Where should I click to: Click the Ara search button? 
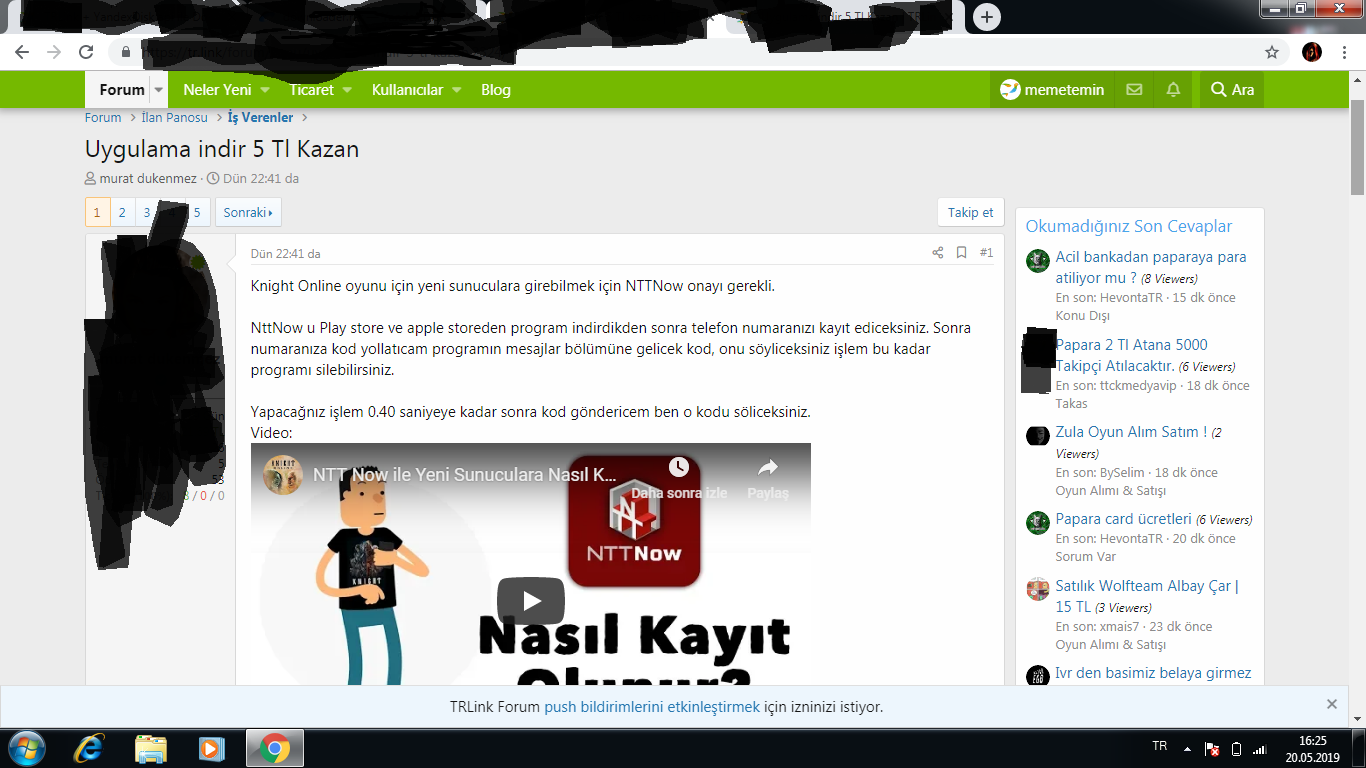click(1232, 90)
